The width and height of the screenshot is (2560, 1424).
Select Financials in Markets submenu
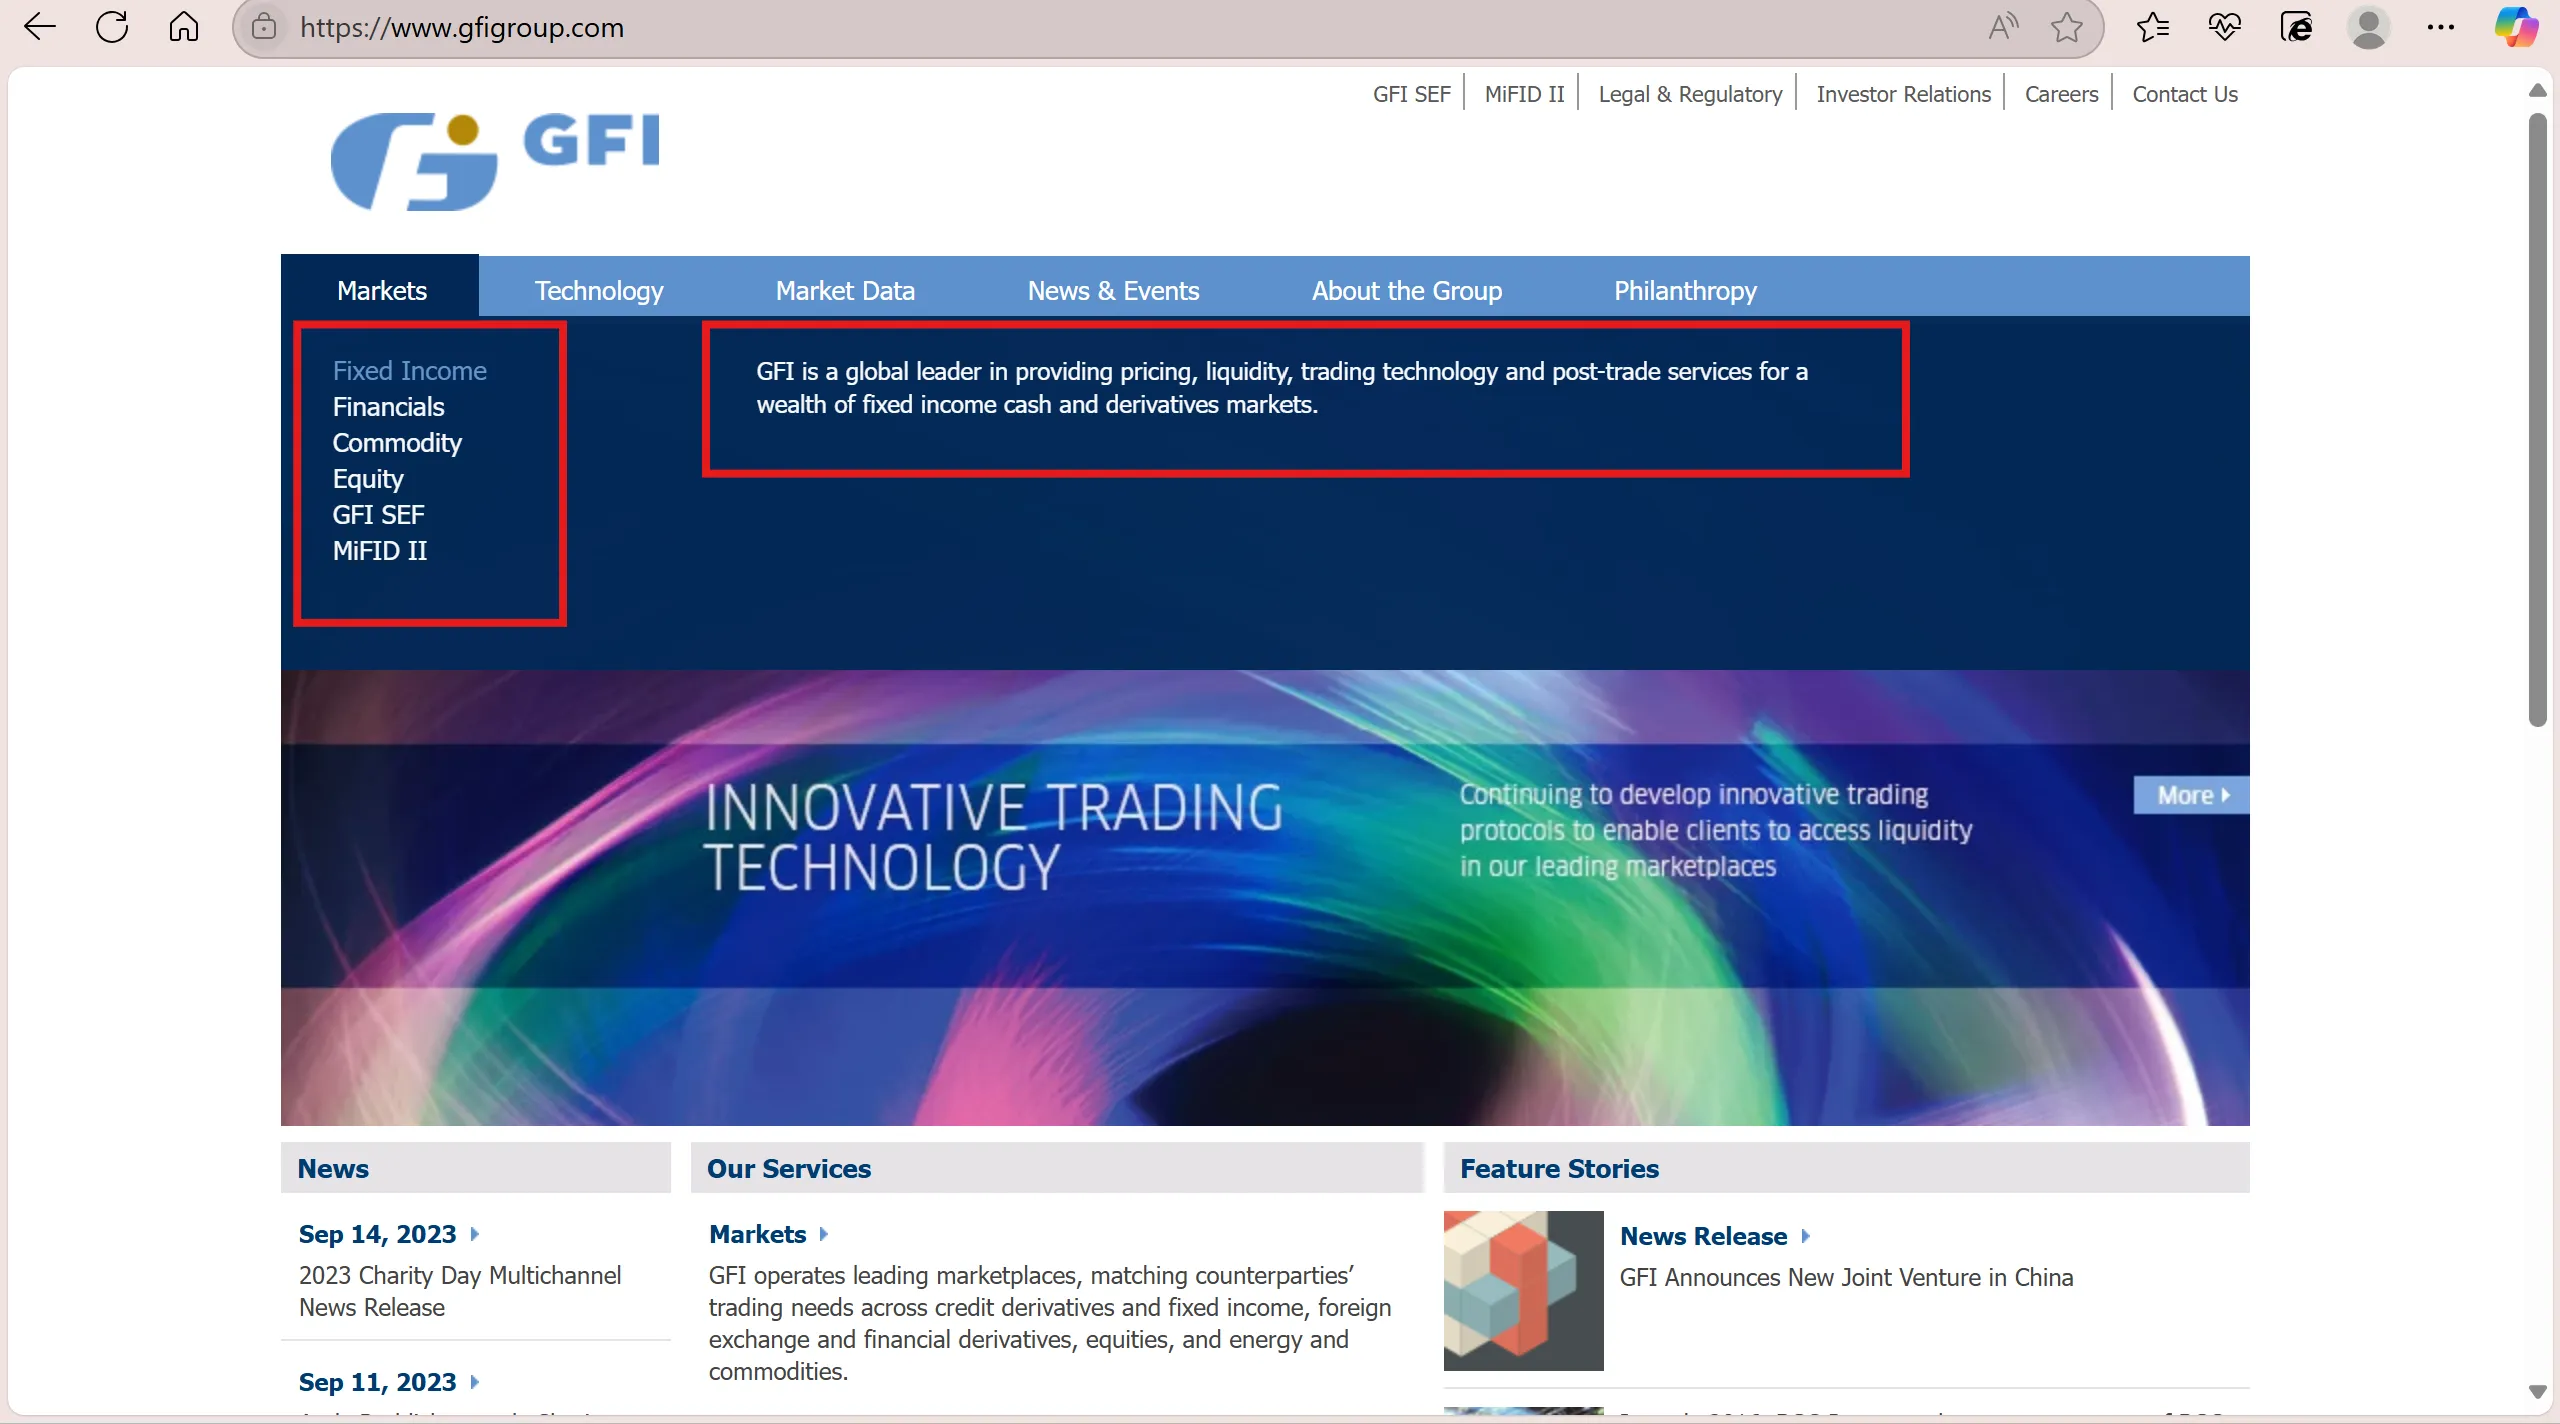coord(388,407)
